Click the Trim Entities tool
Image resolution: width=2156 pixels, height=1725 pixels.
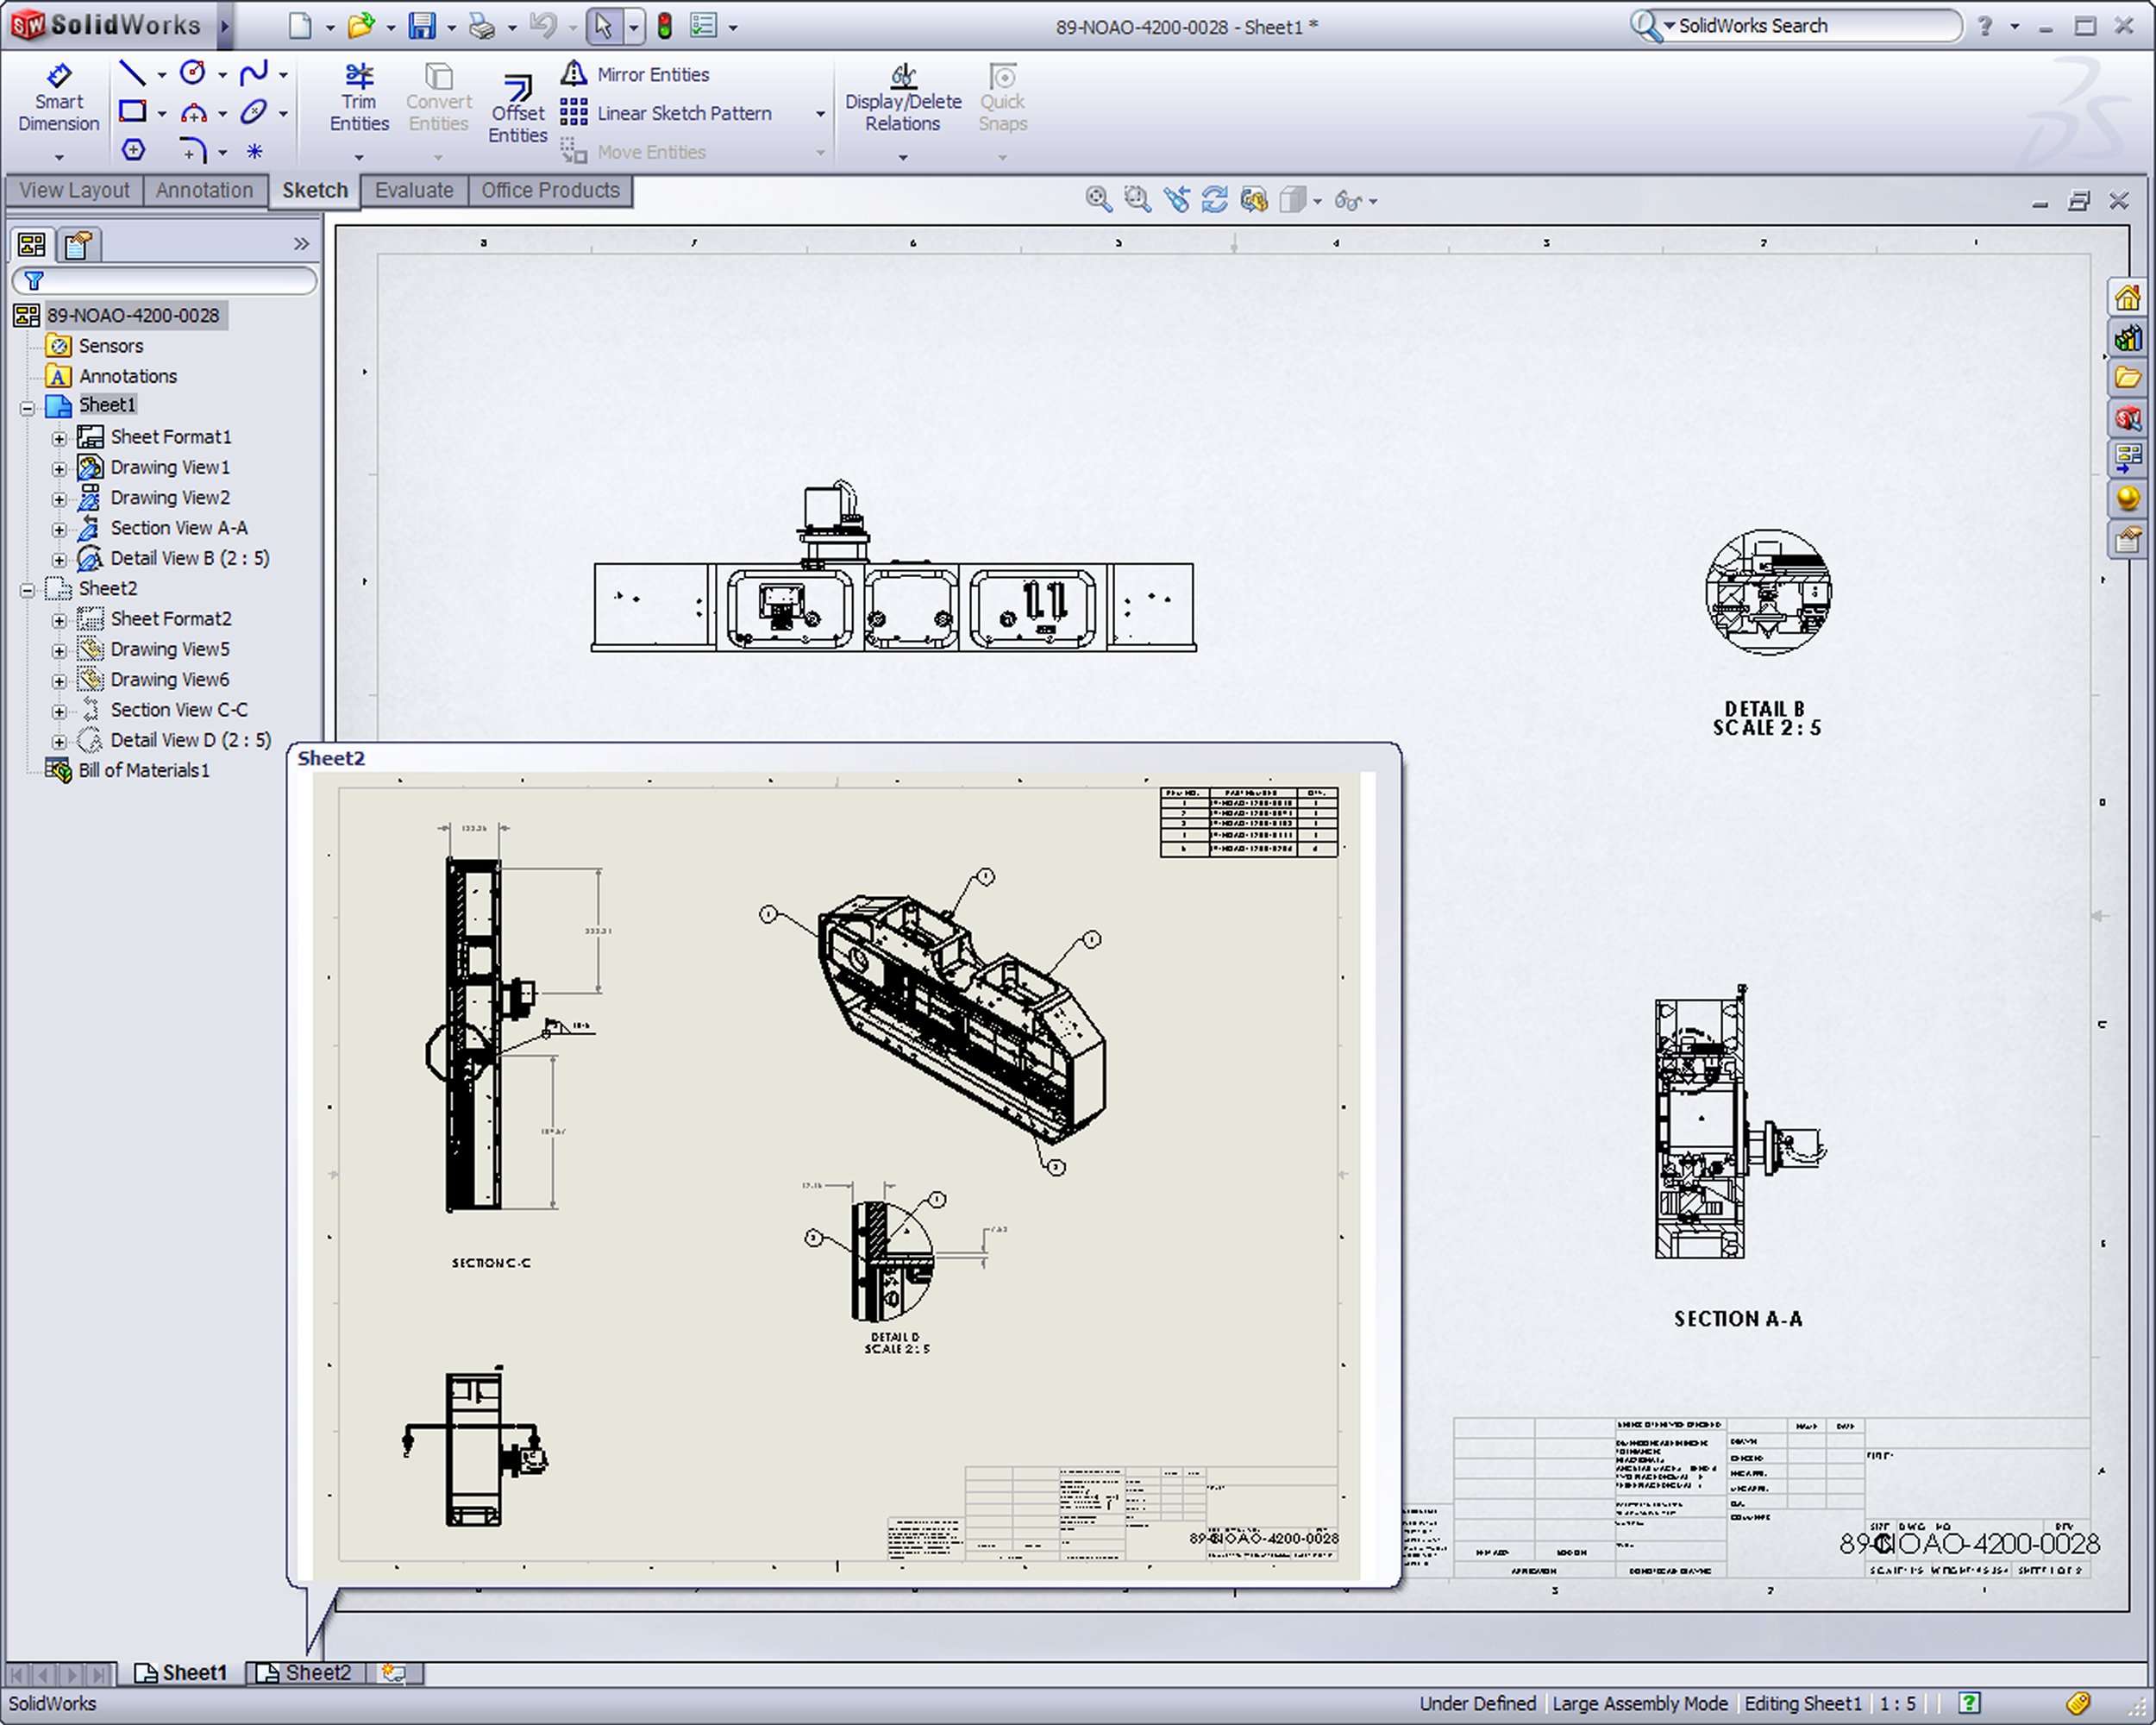(359, 98)
